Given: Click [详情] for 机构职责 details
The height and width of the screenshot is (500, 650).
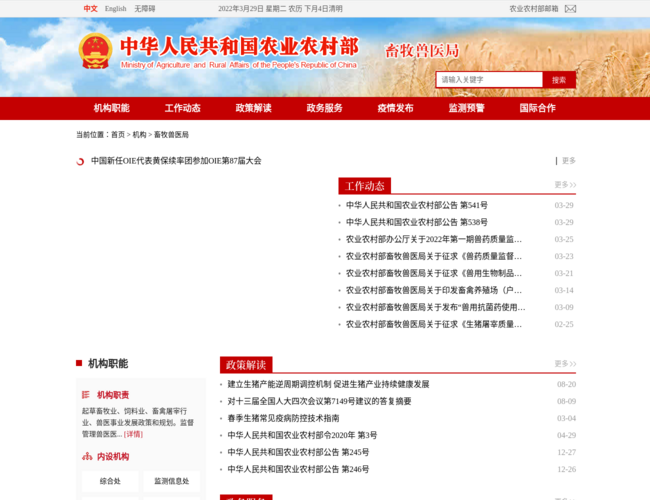Looking at the screenshot, I should 133,434.
